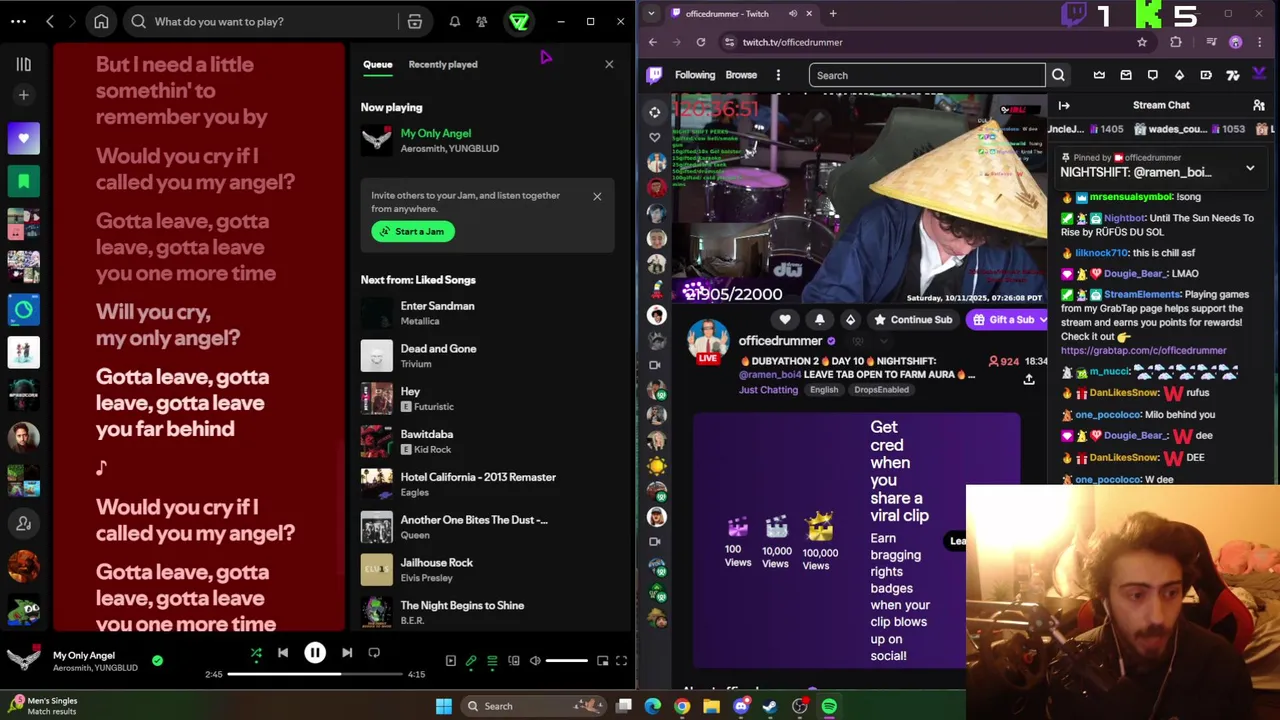Expand Your Library sidebar icon
This screenshot has width=1280, height=720.
23,65
